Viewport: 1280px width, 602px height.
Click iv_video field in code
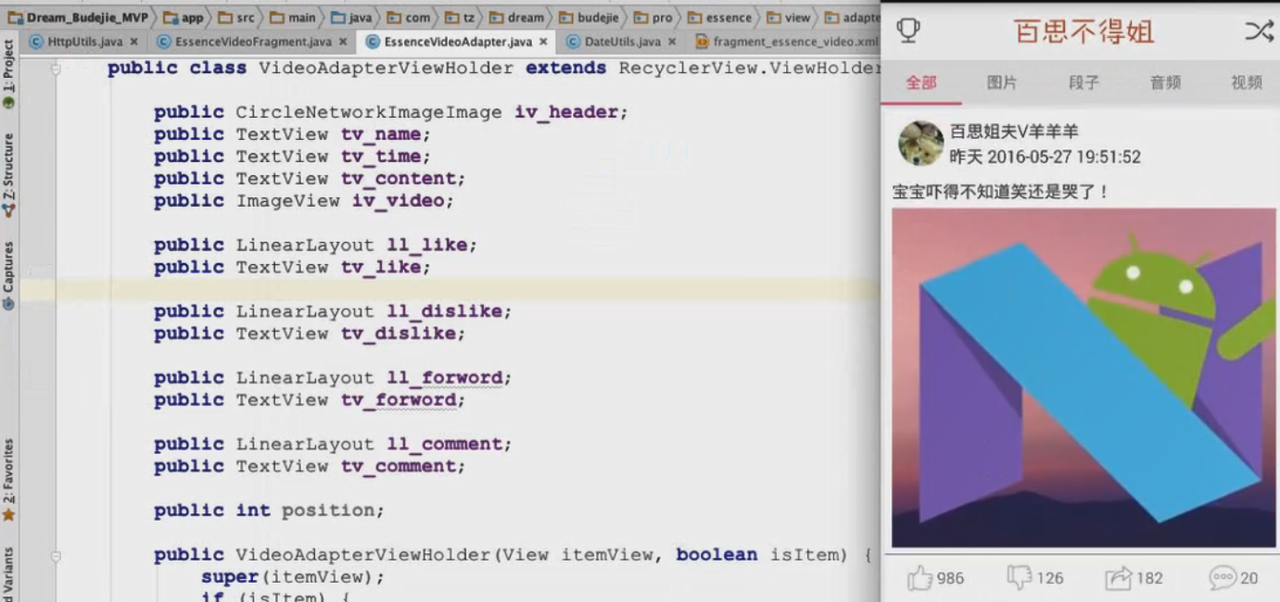[398, 200]
